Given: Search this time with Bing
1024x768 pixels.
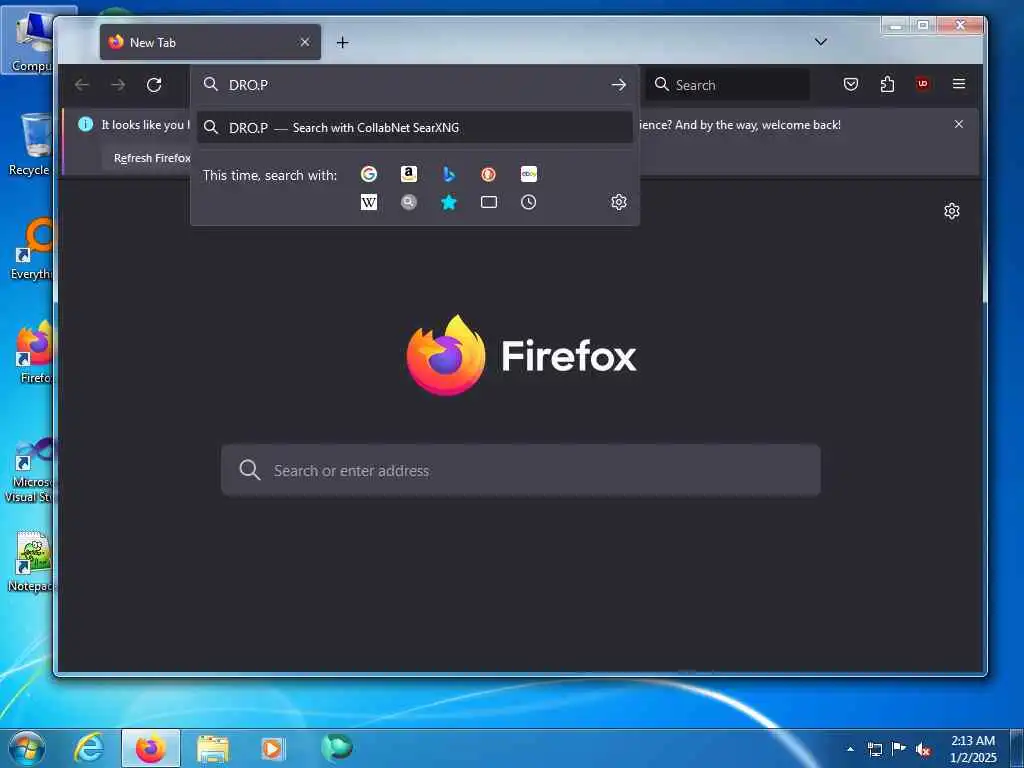Looking at the screenshot, I should (449, 174).
